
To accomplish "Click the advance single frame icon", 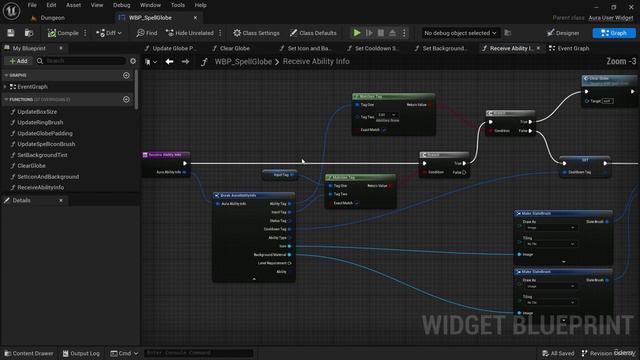I will [x=369, y=33].
